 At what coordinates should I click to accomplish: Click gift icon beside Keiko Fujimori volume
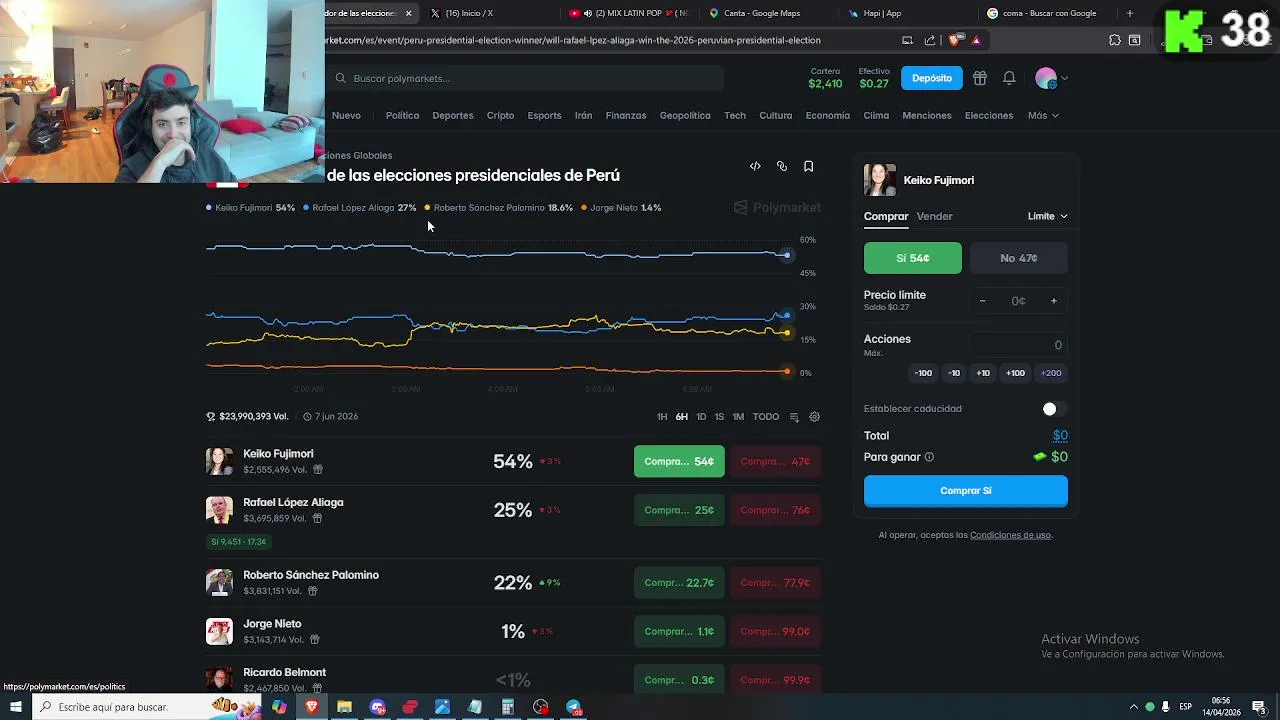coord(318,469)
